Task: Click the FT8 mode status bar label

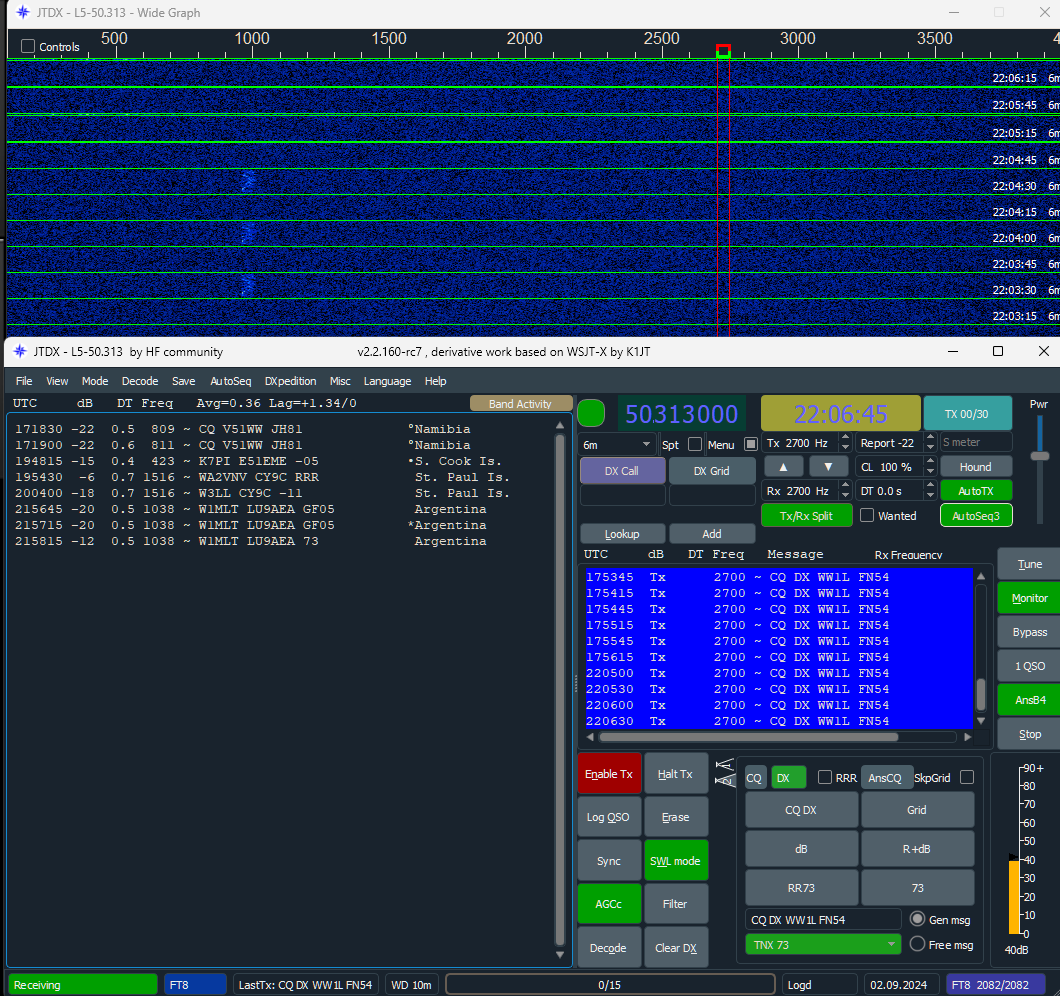Action: point(195,985)
